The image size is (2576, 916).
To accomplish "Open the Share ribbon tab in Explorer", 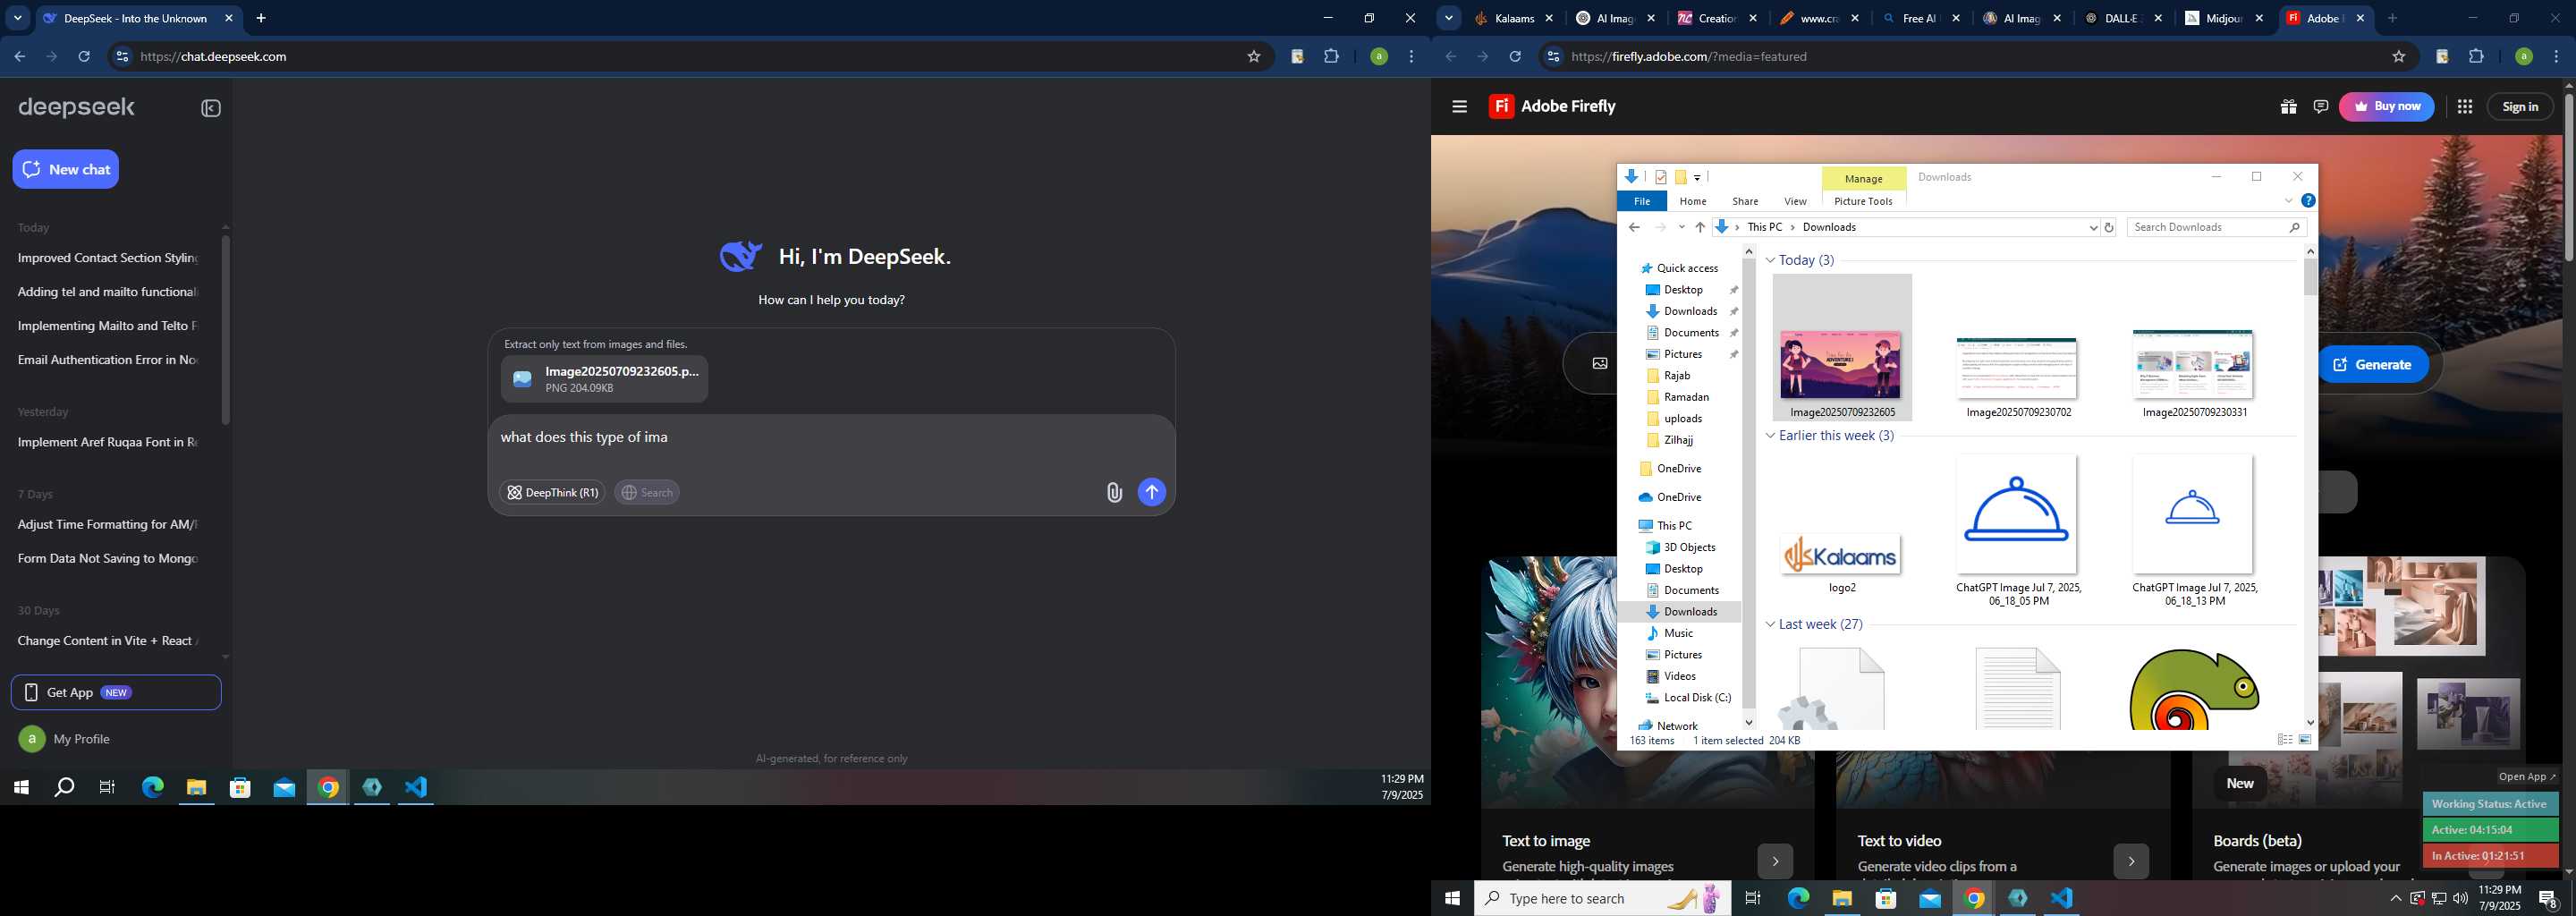I will (1745, 201).
